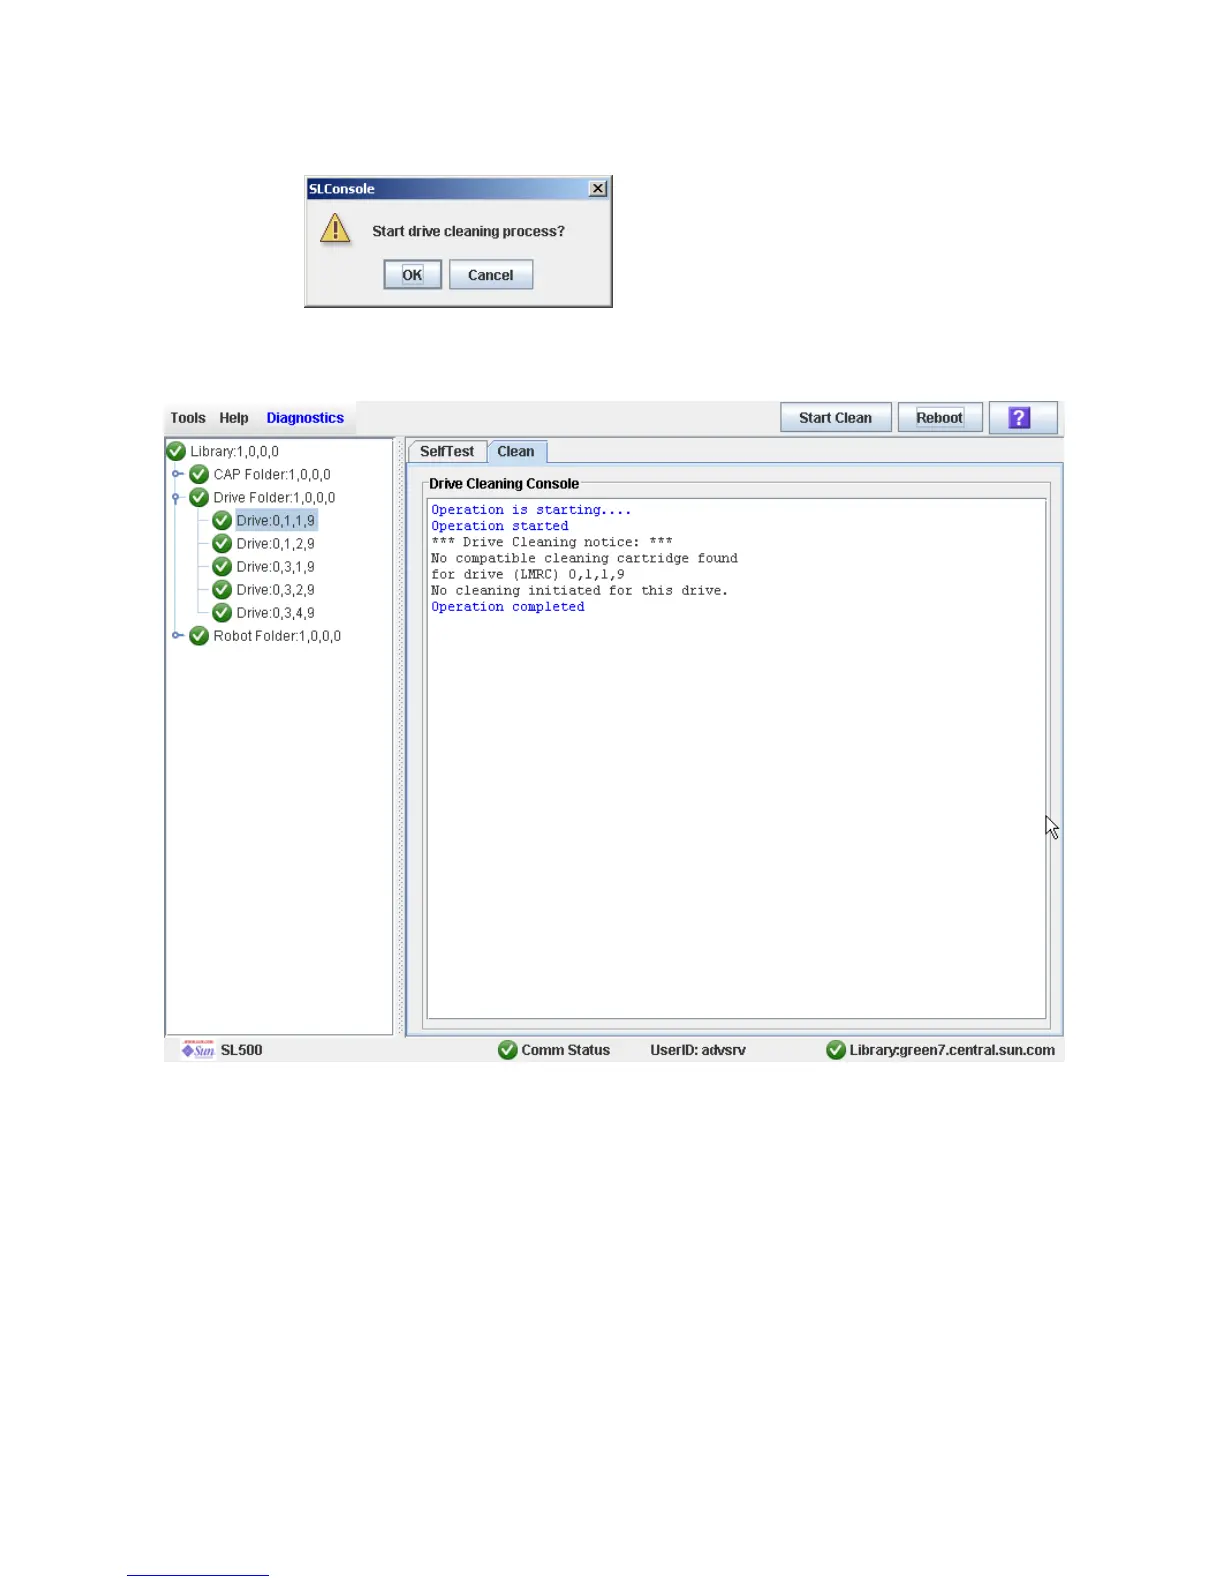Cancel the drive cleaning dialog
The height and width of the screenshot is (1584, 1224).
491,275
